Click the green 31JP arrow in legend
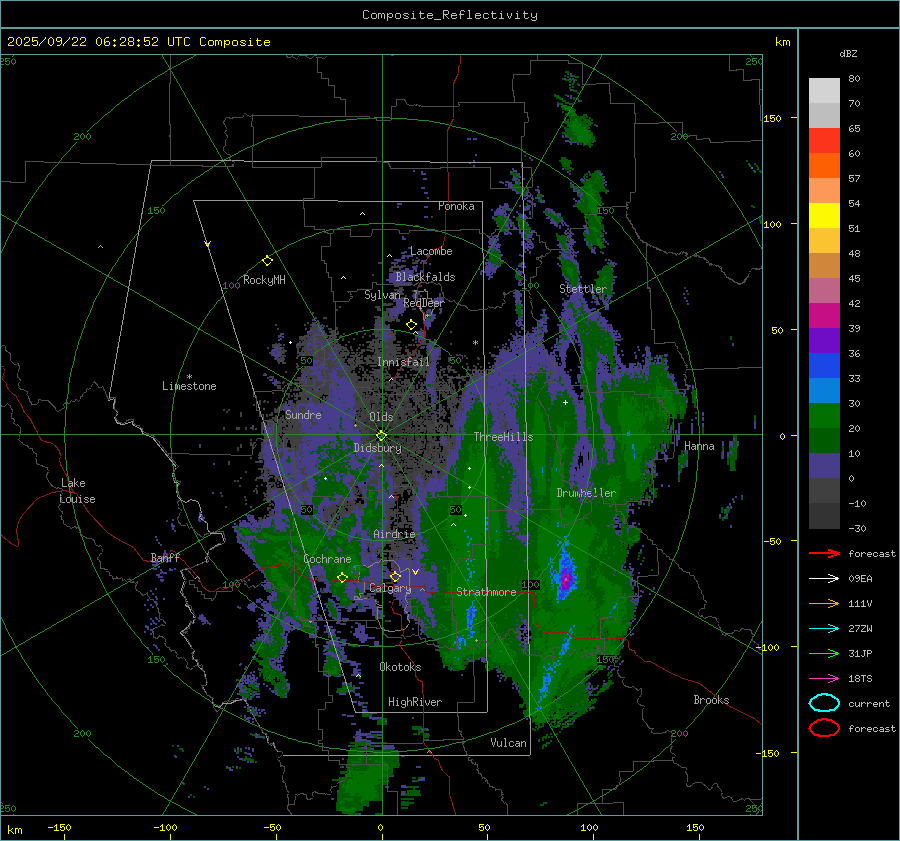900x841 pixels. [823, 653]
